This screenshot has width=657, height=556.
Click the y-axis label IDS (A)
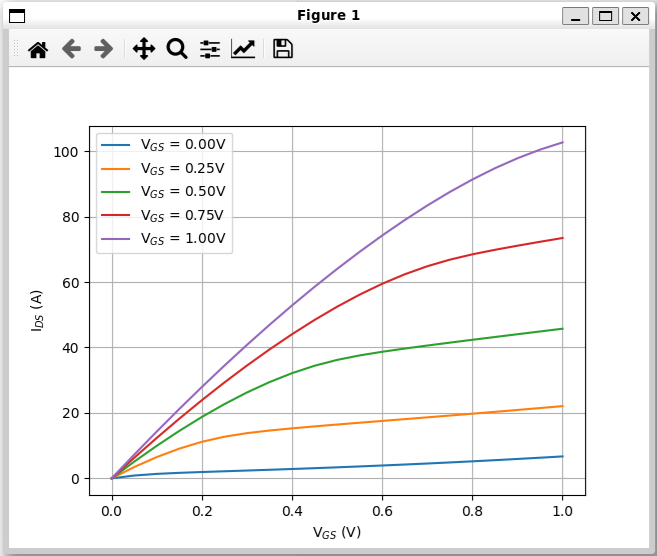[37, 310]
